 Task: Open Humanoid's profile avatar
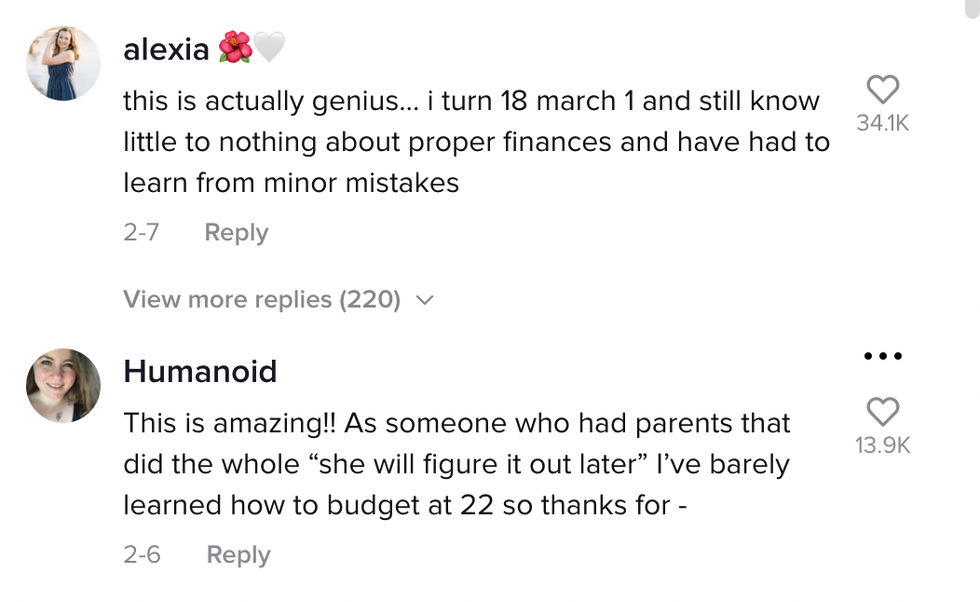[x=63, y=385]
